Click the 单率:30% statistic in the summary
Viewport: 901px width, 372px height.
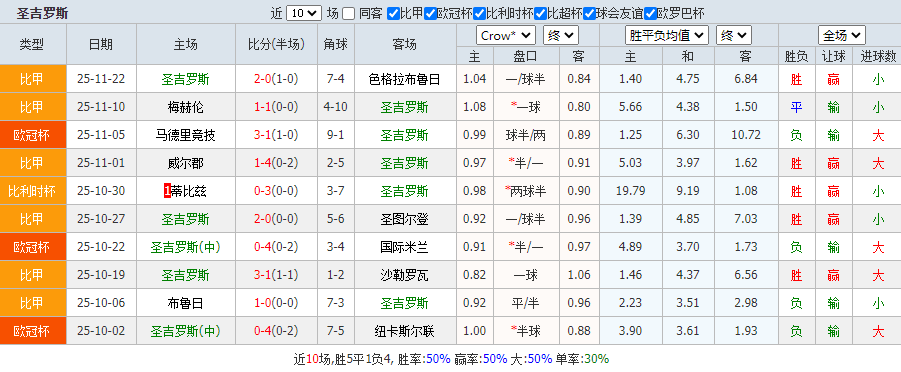point(582,359)
